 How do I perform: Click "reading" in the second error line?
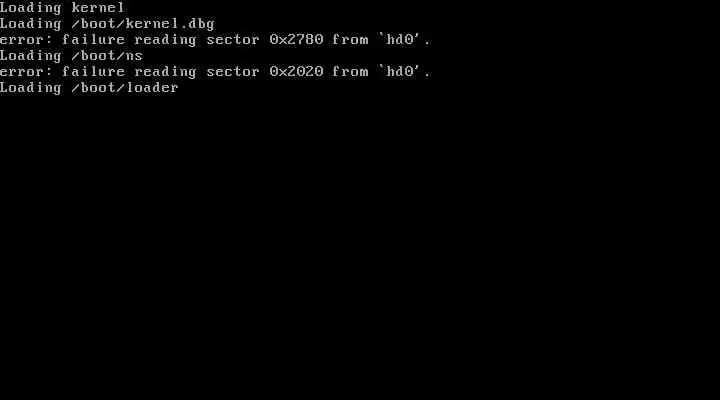point(165,73)
